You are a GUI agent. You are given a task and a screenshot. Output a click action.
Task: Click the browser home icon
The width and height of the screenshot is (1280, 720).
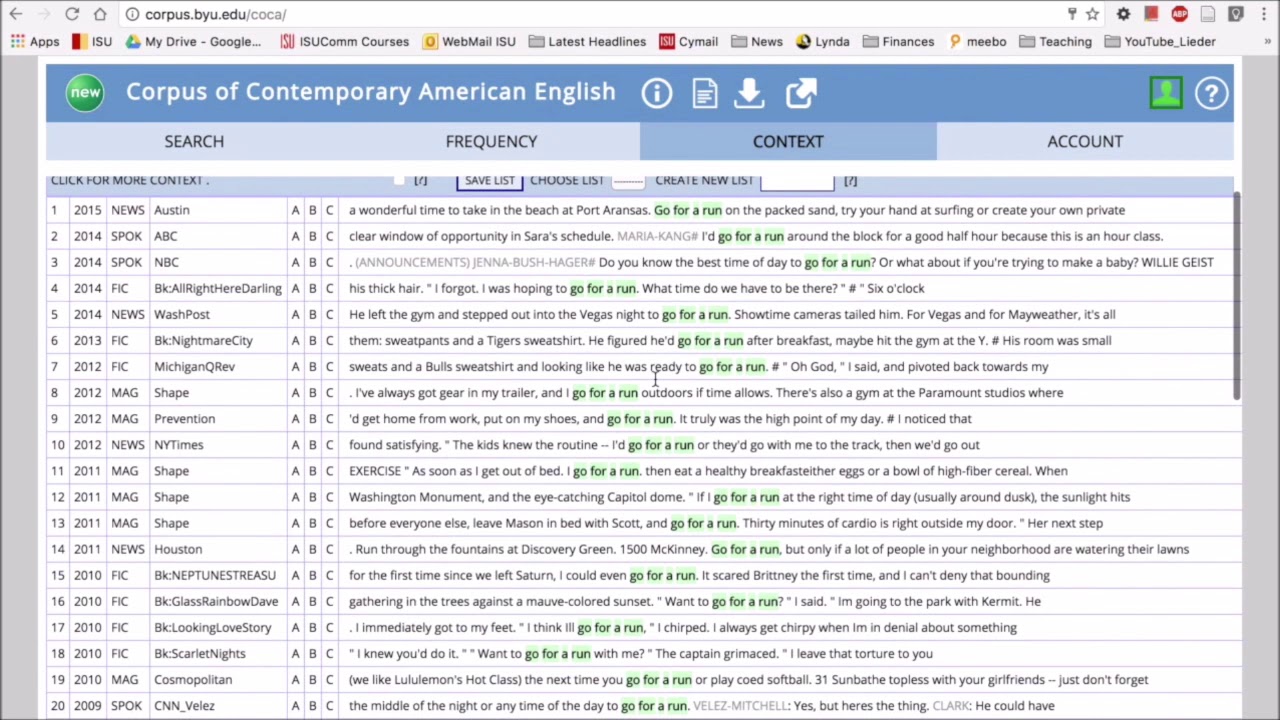(x=100, y=14)
